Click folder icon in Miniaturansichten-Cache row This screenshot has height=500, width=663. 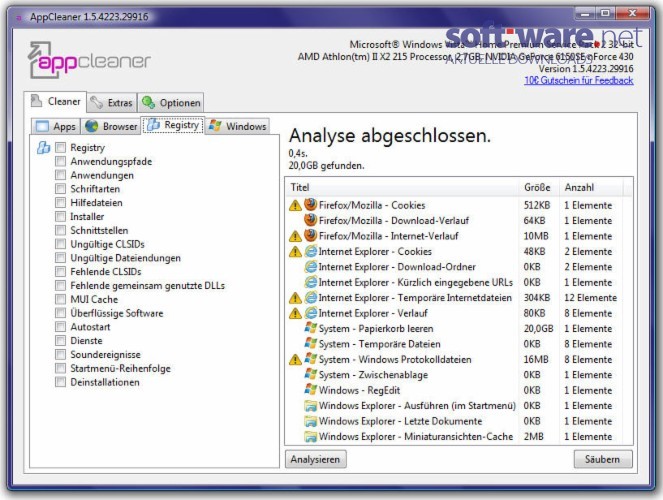311,436
